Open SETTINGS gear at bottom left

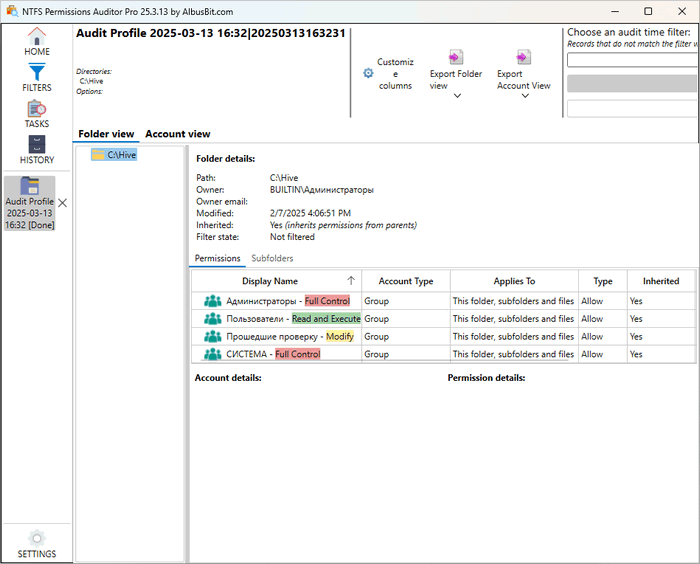[x=37, y=538]
